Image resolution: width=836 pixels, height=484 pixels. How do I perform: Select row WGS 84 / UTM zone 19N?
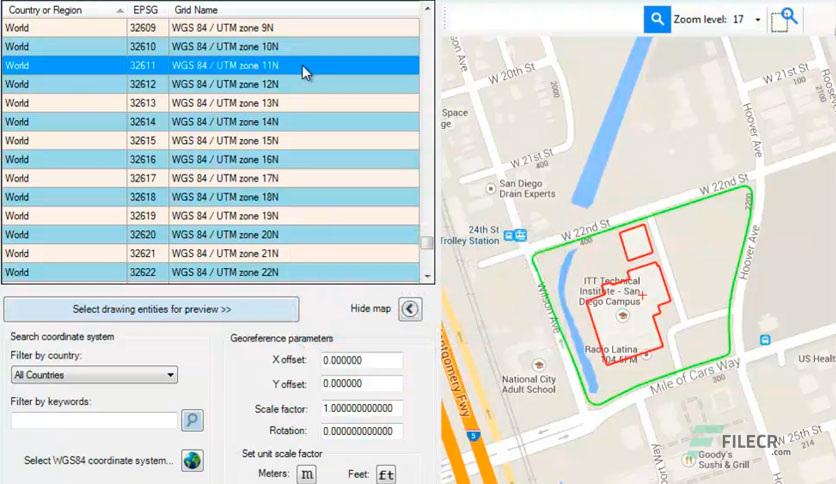pyautogui.click(x=211, y=216)
